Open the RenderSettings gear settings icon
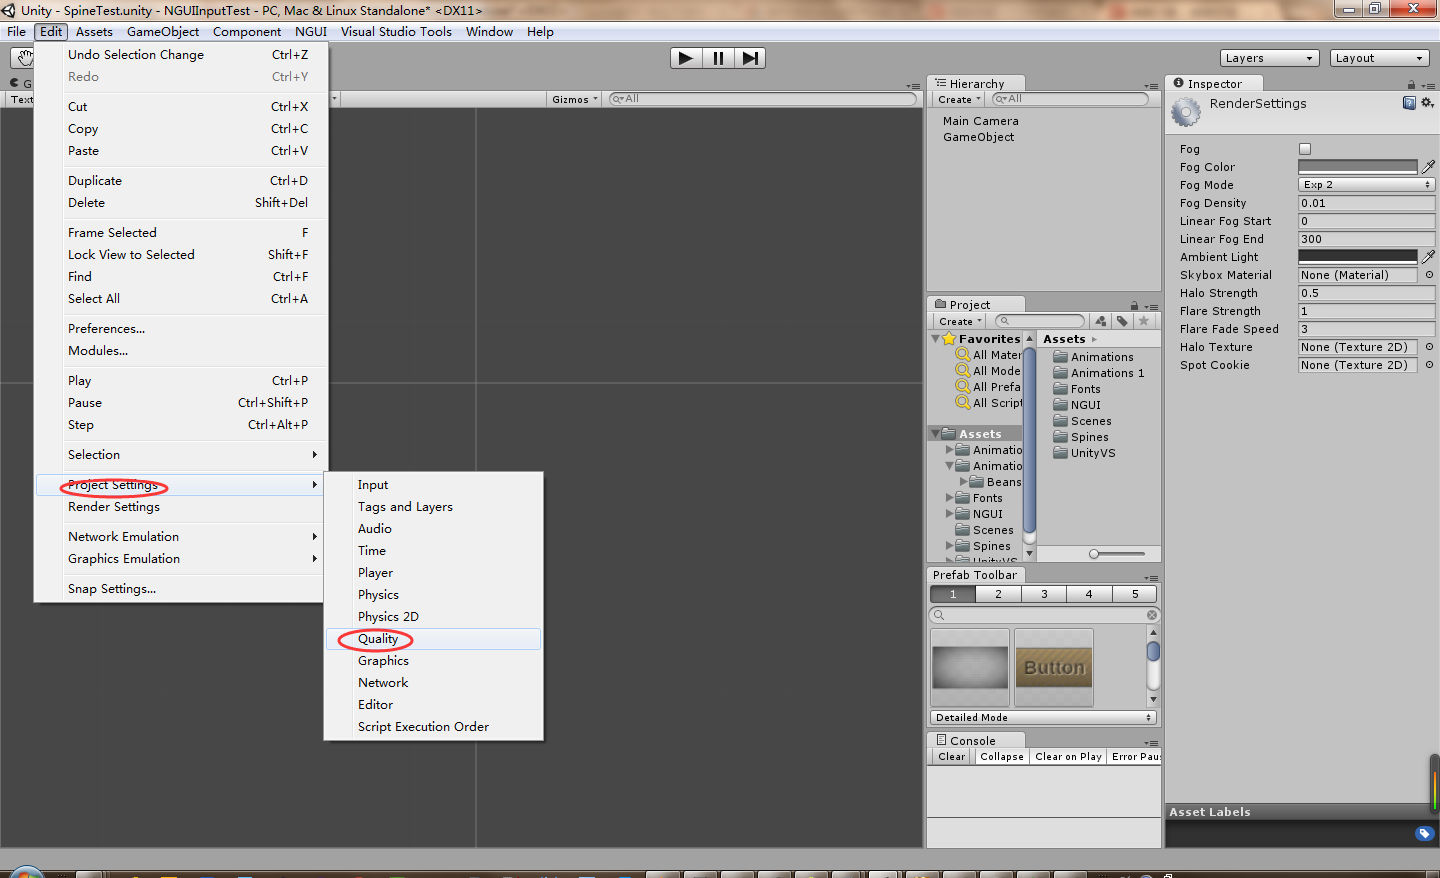The width and height of the screenshot is (1440, 878). (1427, 102)
